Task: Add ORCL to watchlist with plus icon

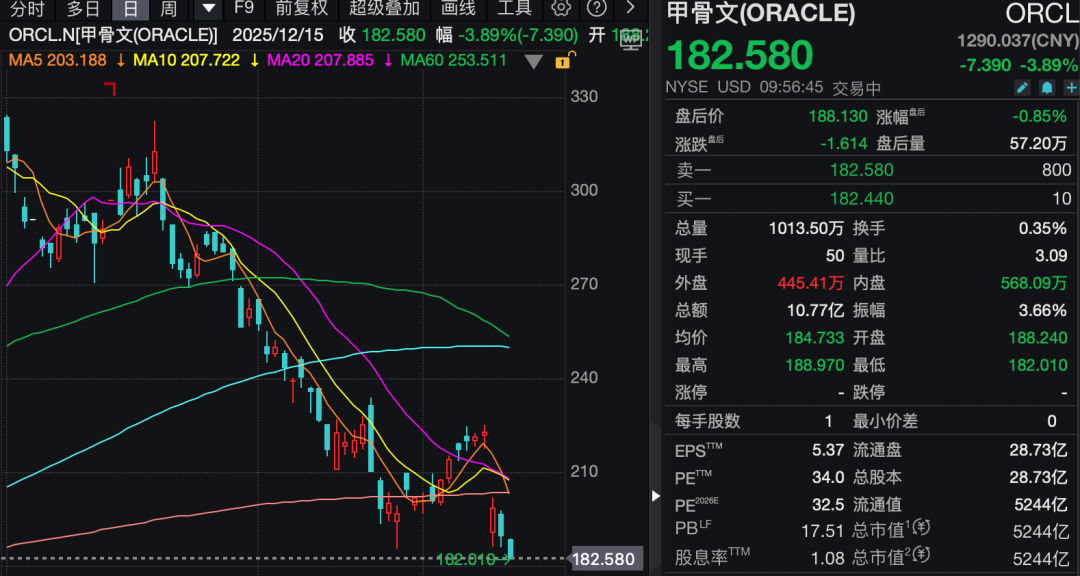Action: point(1071,88)
